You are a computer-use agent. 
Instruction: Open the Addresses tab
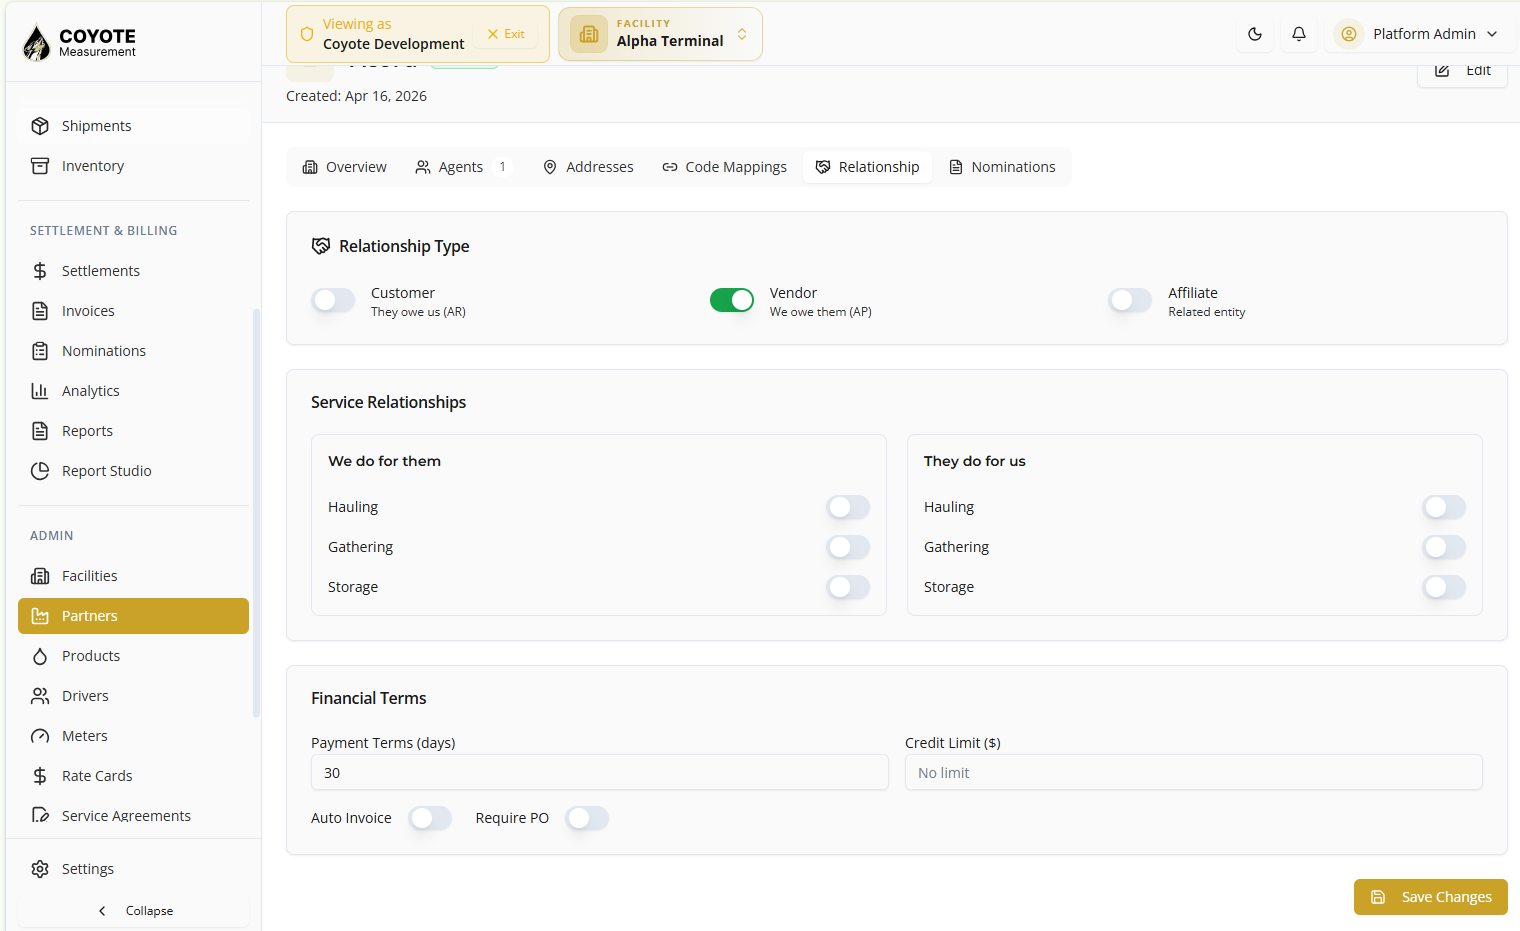tap(588, 167)
